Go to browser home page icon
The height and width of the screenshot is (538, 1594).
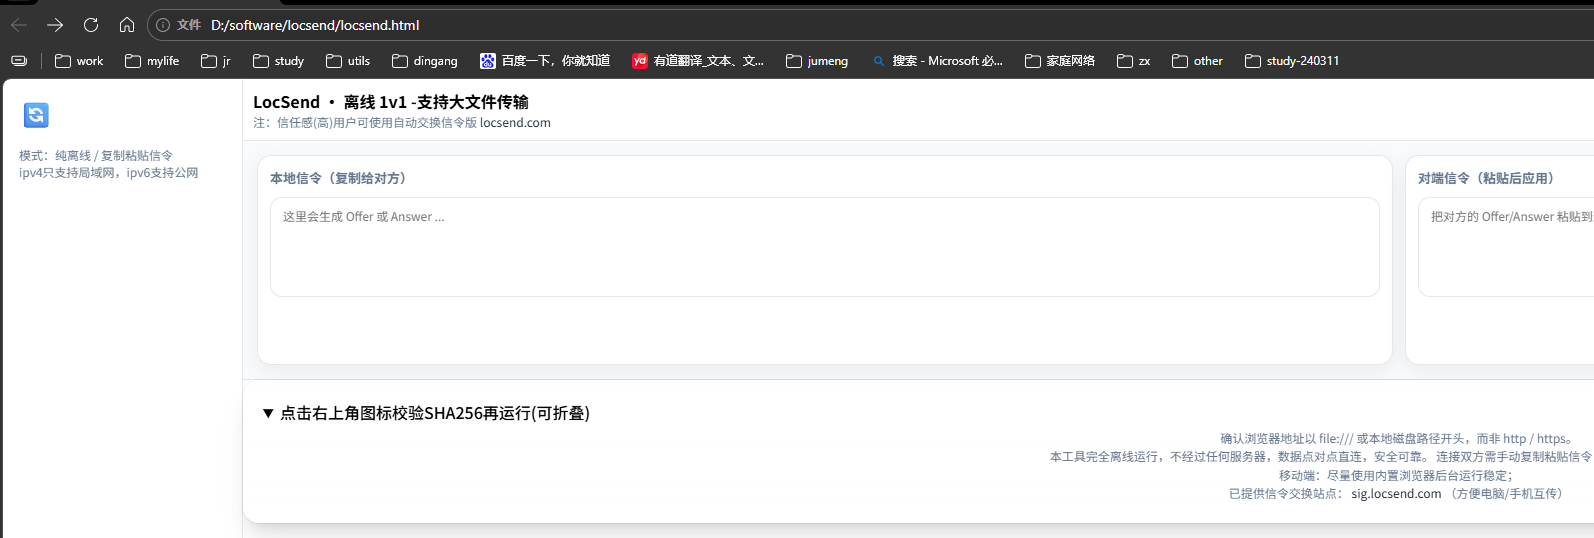(127, 25)
